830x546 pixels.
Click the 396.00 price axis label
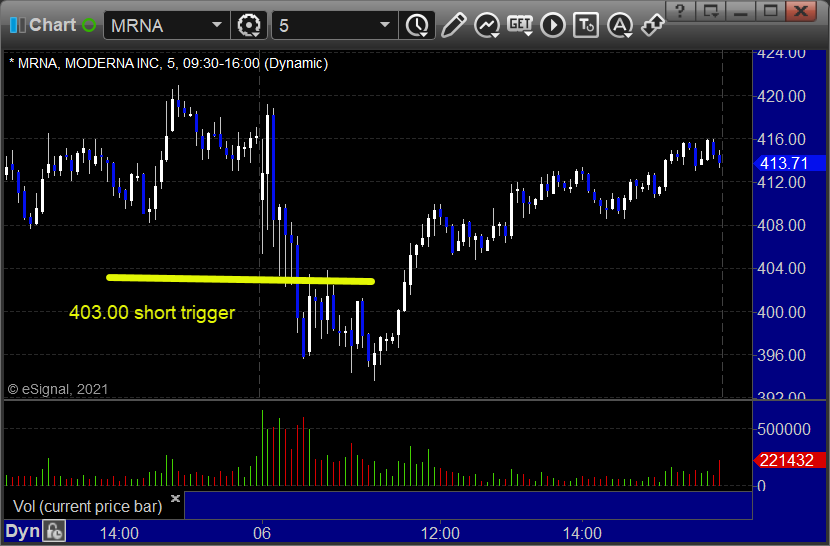coord(781,355)
